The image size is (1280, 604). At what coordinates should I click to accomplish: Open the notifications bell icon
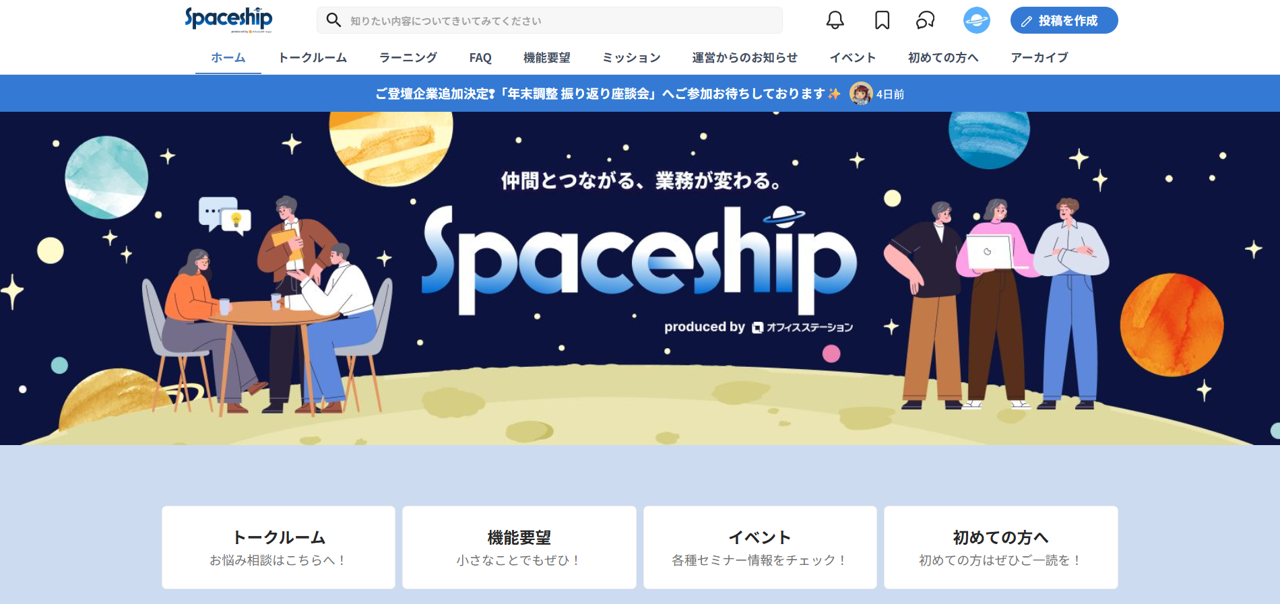pos(835,20)
